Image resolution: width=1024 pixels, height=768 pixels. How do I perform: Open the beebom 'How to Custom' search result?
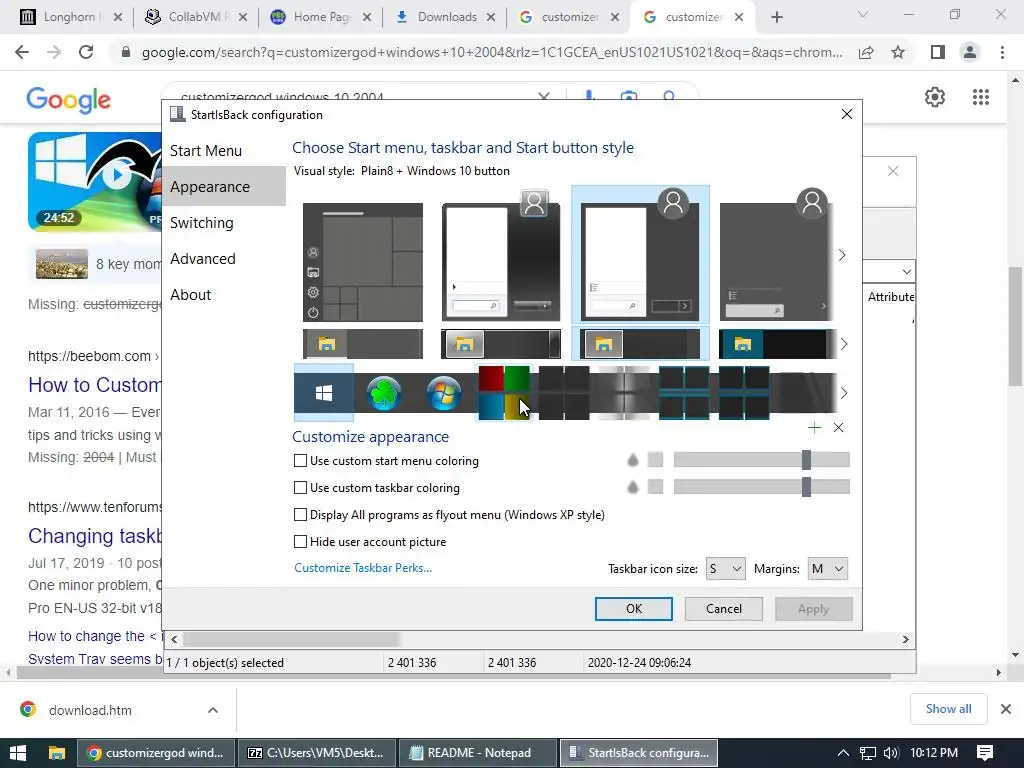pyautogui.click(x=95, y=385)
